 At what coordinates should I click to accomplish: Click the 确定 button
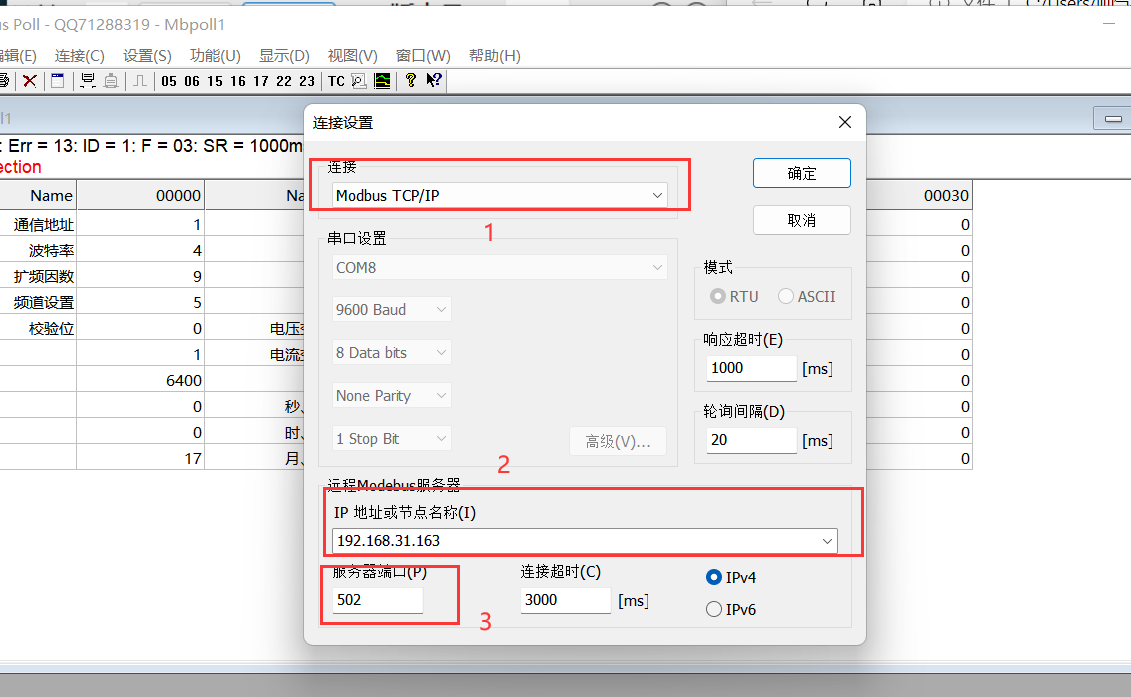coord(801,173)
